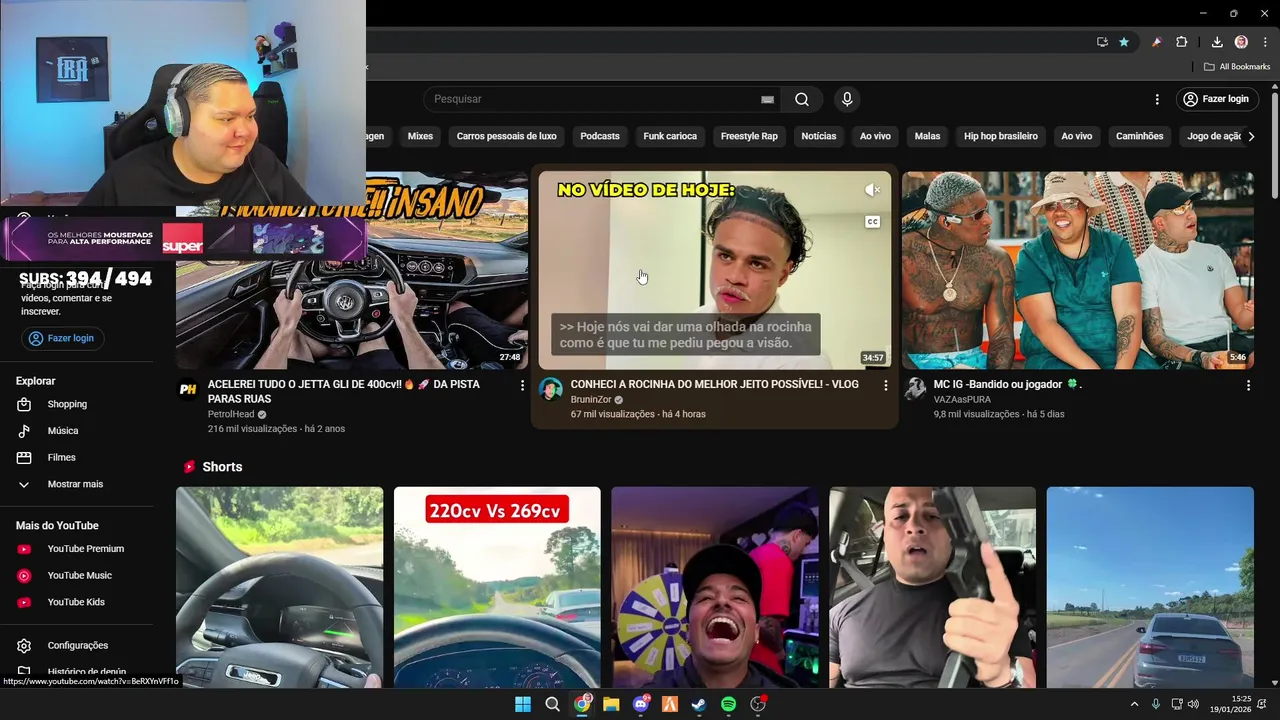Toggle closed captions CC on preview
Screen dimensions: 1280x720
(872, 222)
